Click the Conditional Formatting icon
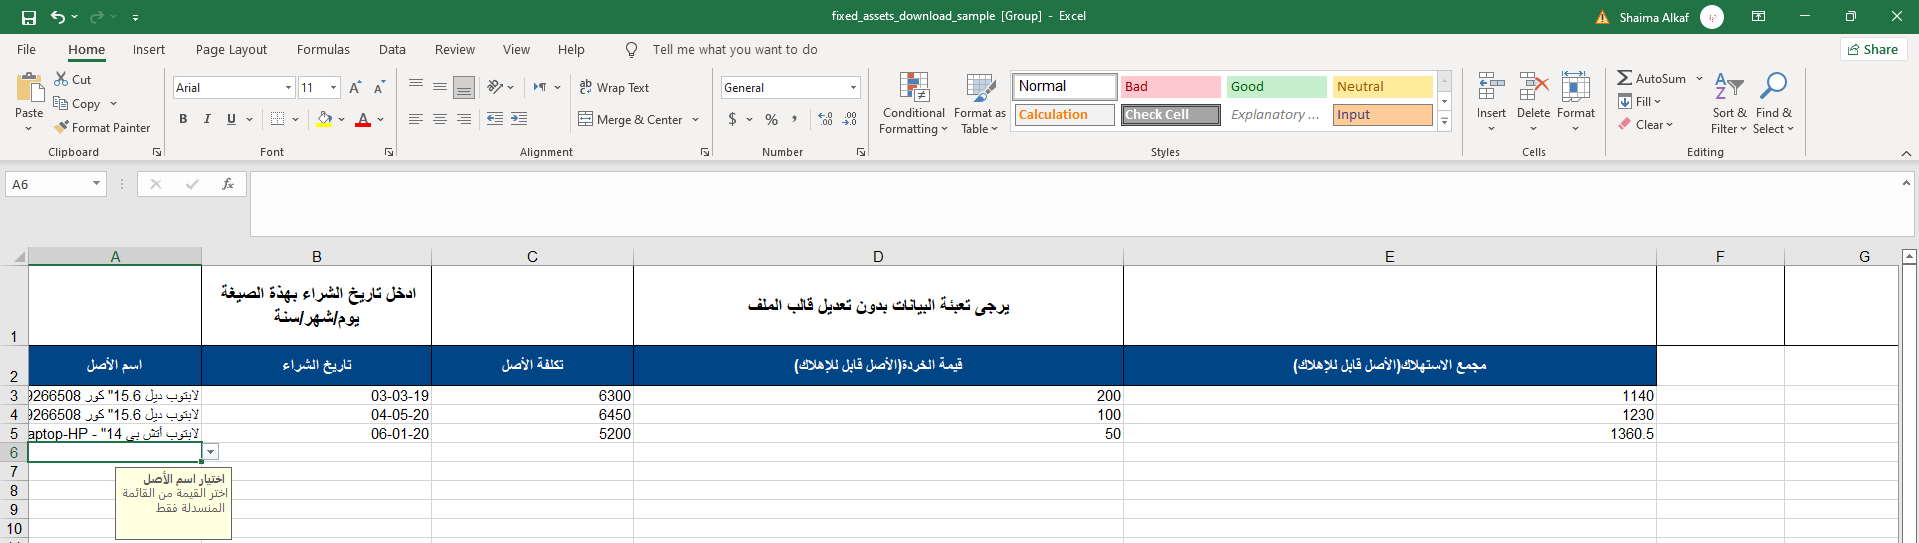The image size is (1919, 543). click(914, 89)
